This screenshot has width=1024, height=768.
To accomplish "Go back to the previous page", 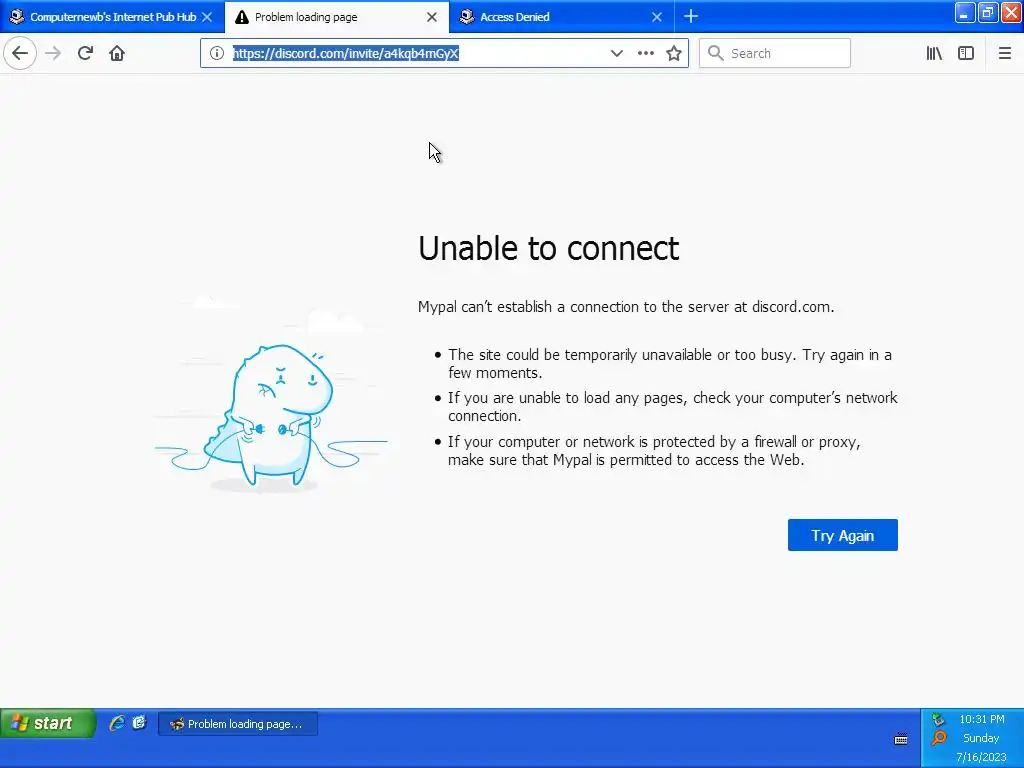I will pyautogui.click(x=20, y=53).
